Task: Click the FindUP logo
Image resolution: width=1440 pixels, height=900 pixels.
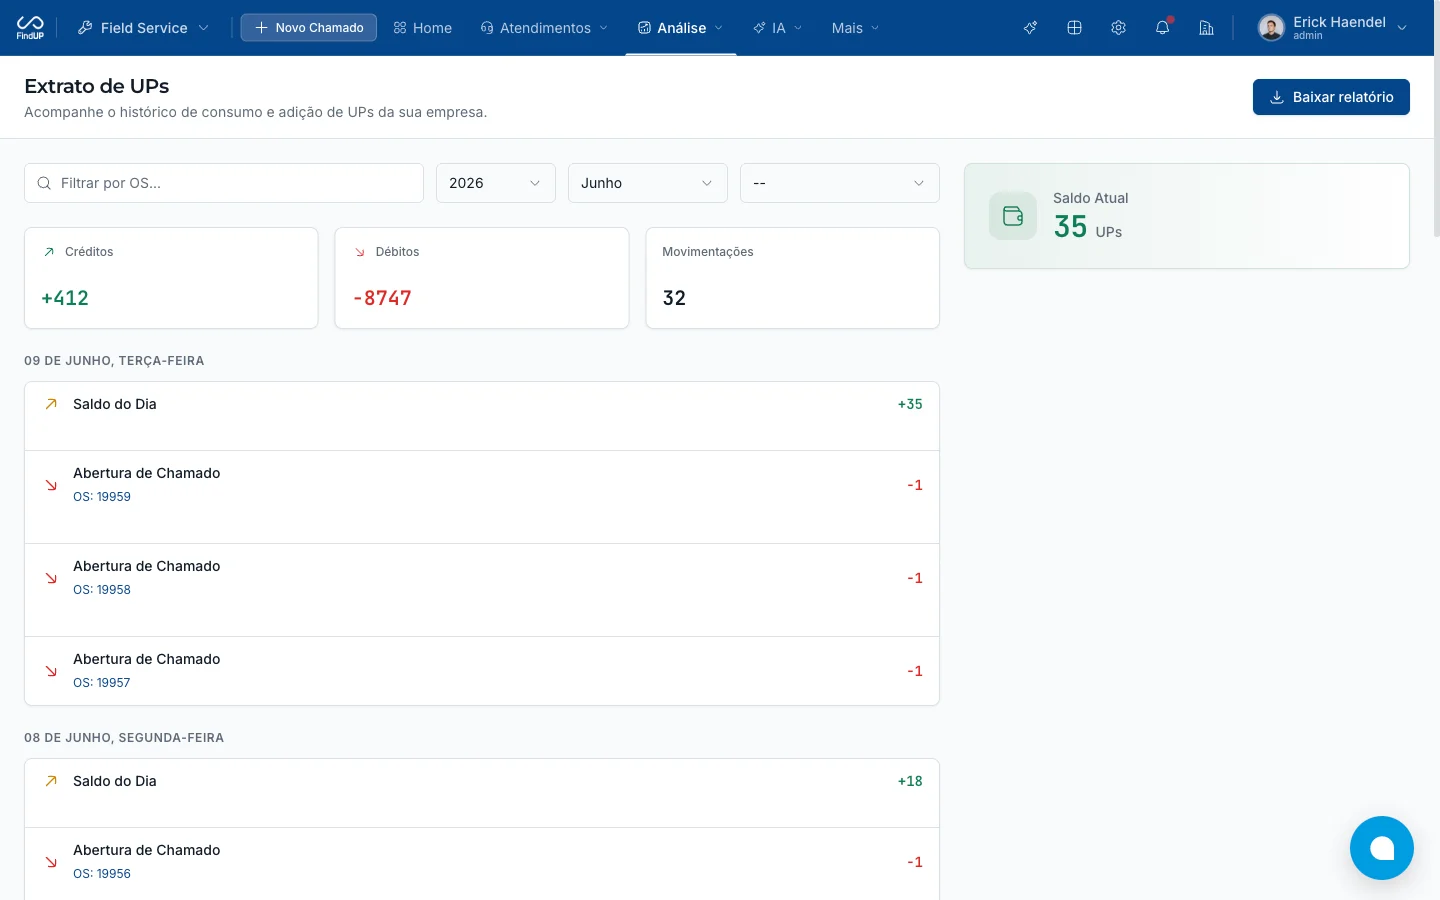Action: pos(30,27)
